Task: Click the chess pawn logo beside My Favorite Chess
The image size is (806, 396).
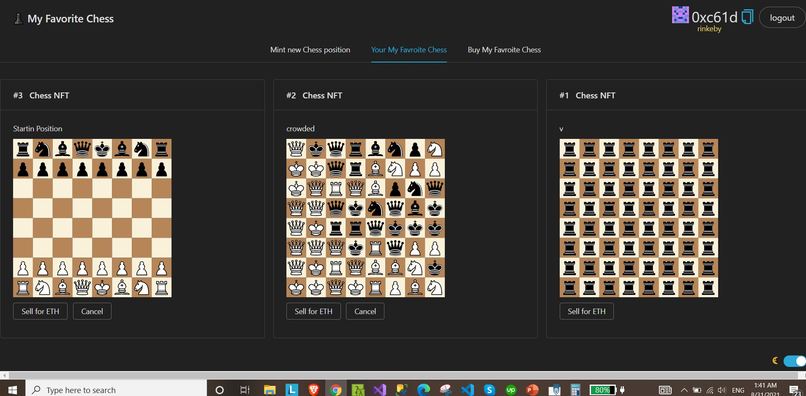Action: tap(18, 19)
